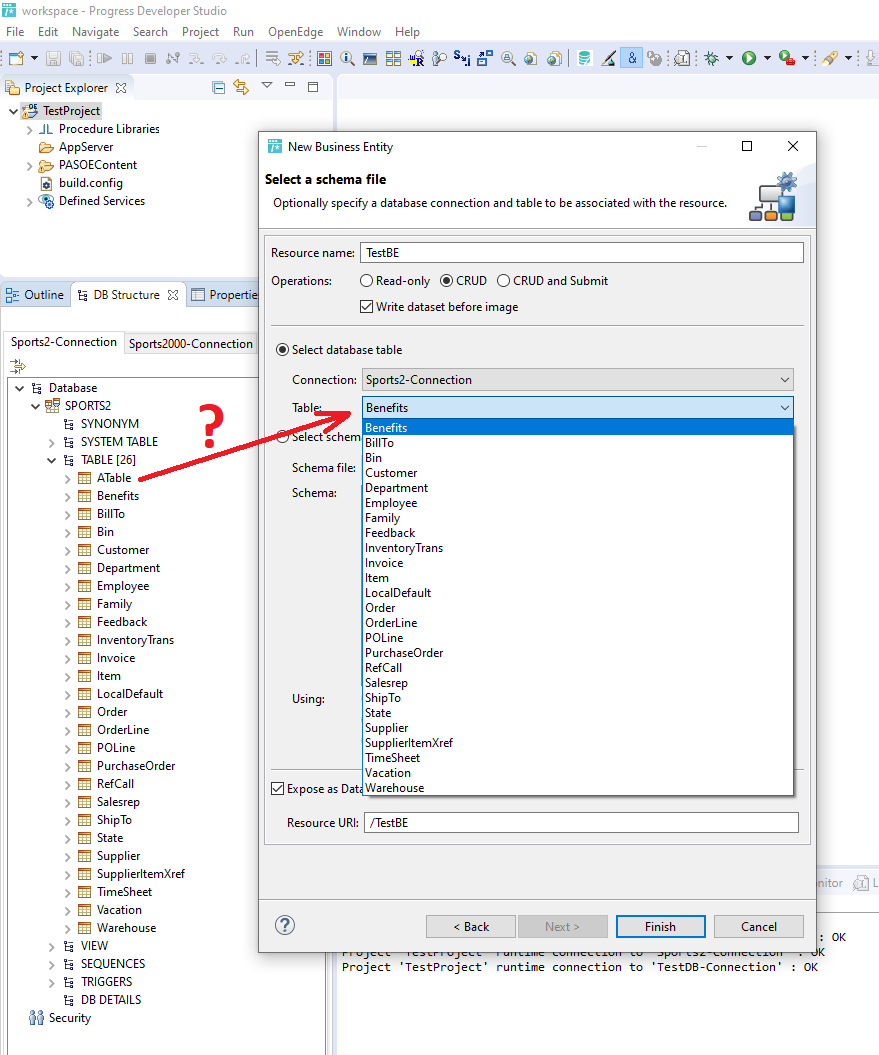Pick Warehouse from the Table dropdown list

(577, 788)
